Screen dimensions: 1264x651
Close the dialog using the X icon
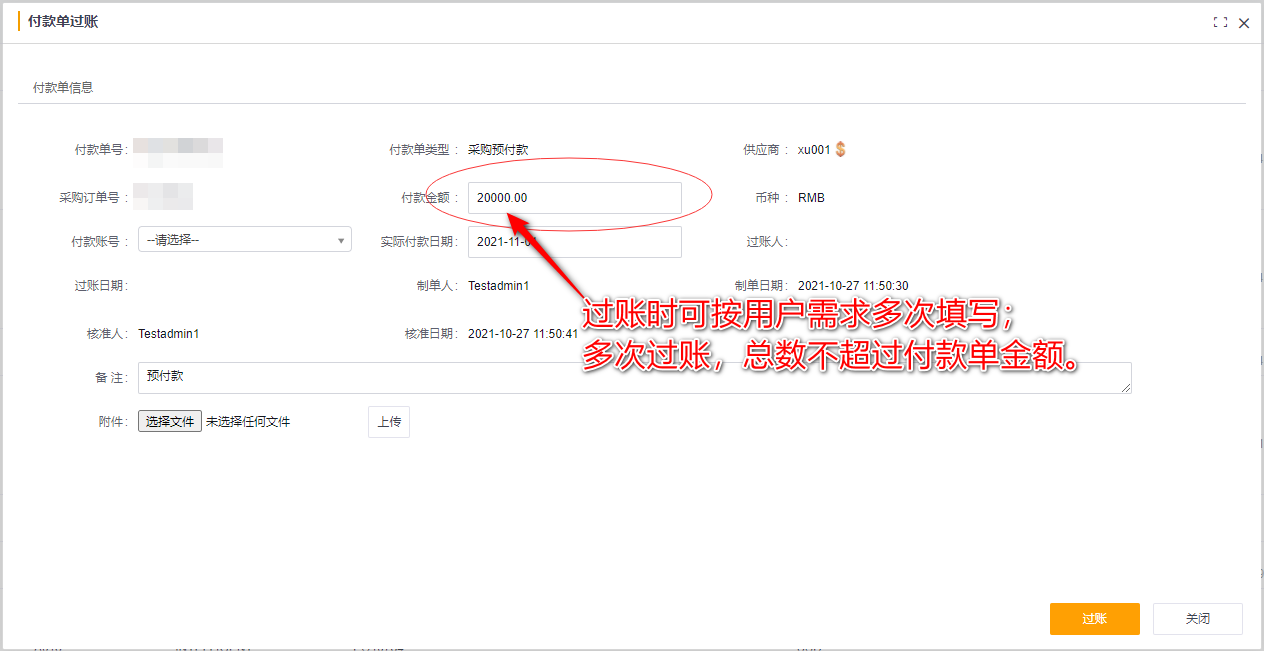click(x=1243, y=22)
